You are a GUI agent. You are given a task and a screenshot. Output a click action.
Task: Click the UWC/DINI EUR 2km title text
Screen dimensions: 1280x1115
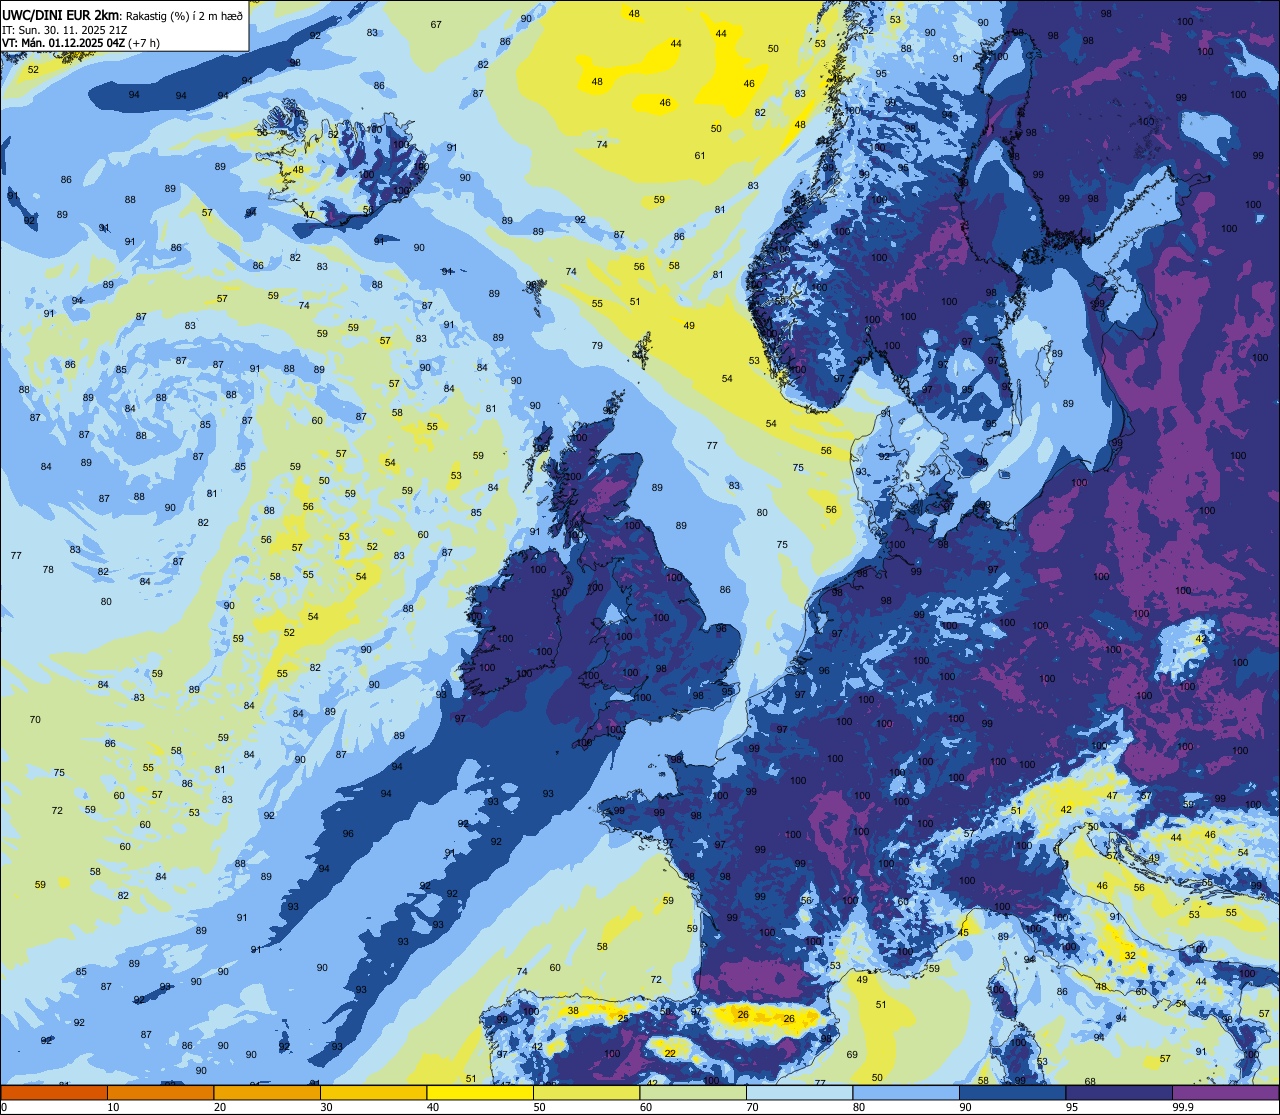(59, 14)
